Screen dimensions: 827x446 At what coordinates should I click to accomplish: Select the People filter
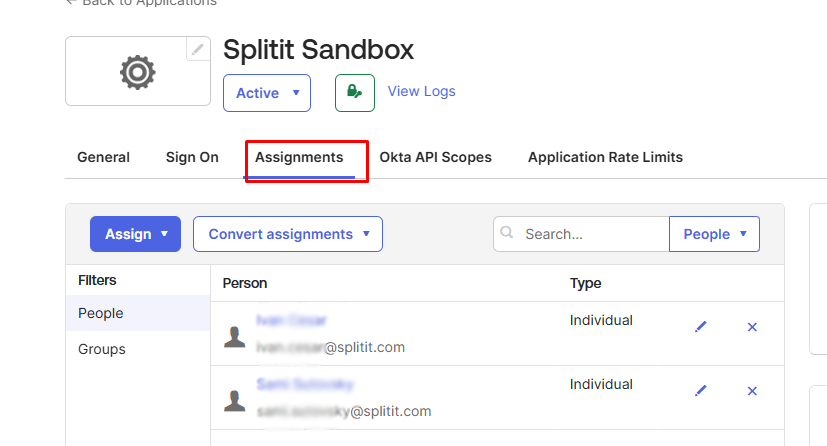[x=138, y=313]
